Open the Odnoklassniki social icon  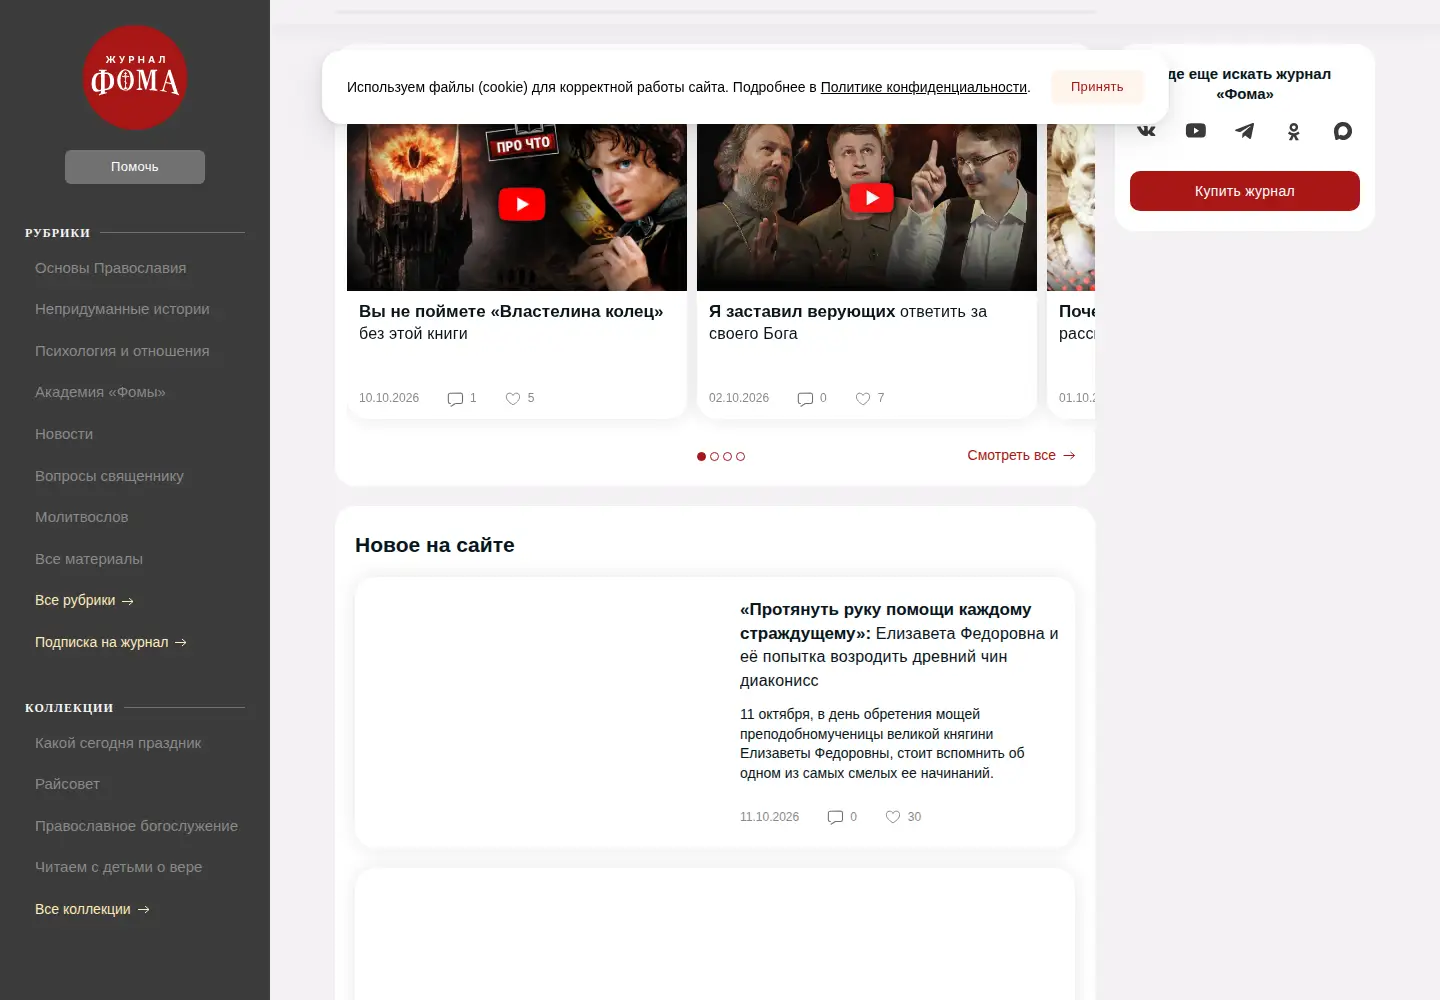pyautogui.click(x=1294, y=131)
